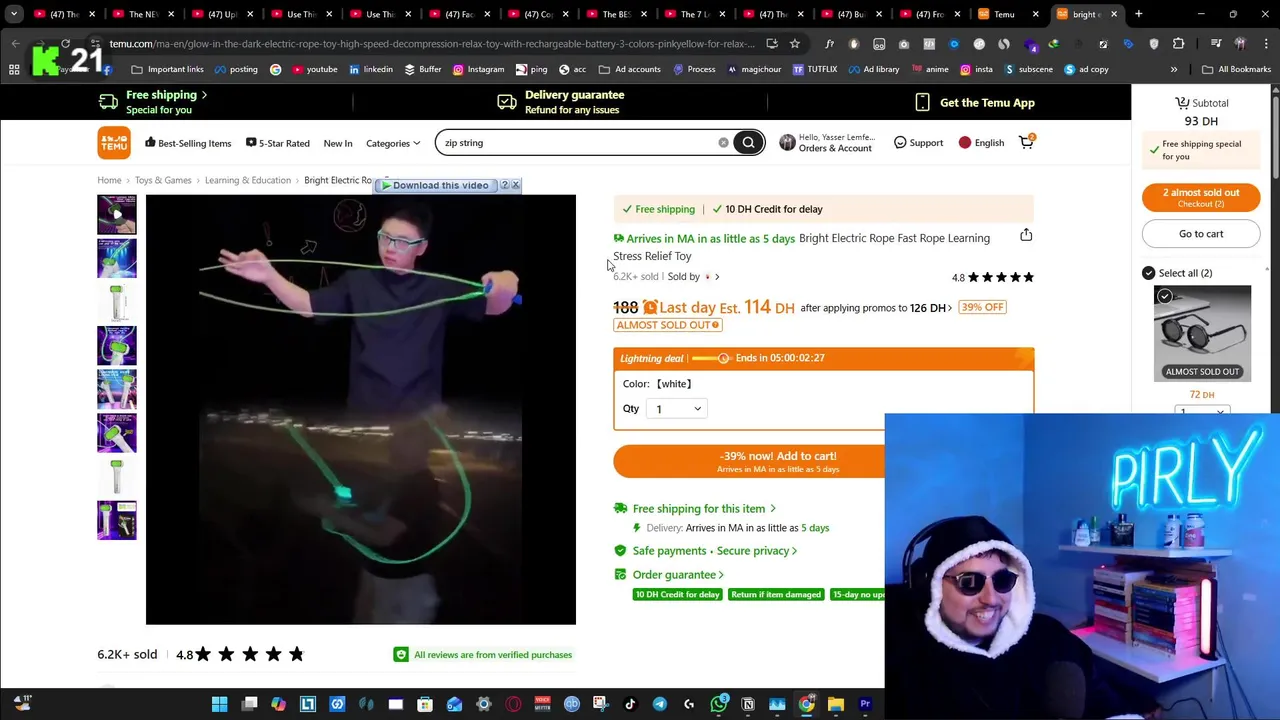
Task: Click the share icon beside product title
Action: (x=1026, y=235)
